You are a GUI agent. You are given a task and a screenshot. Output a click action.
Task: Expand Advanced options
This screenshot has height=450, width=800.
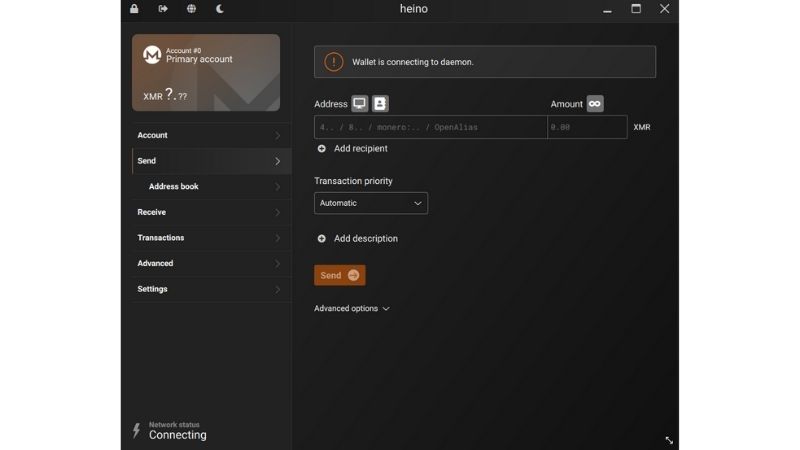click(x=352, y=308)
